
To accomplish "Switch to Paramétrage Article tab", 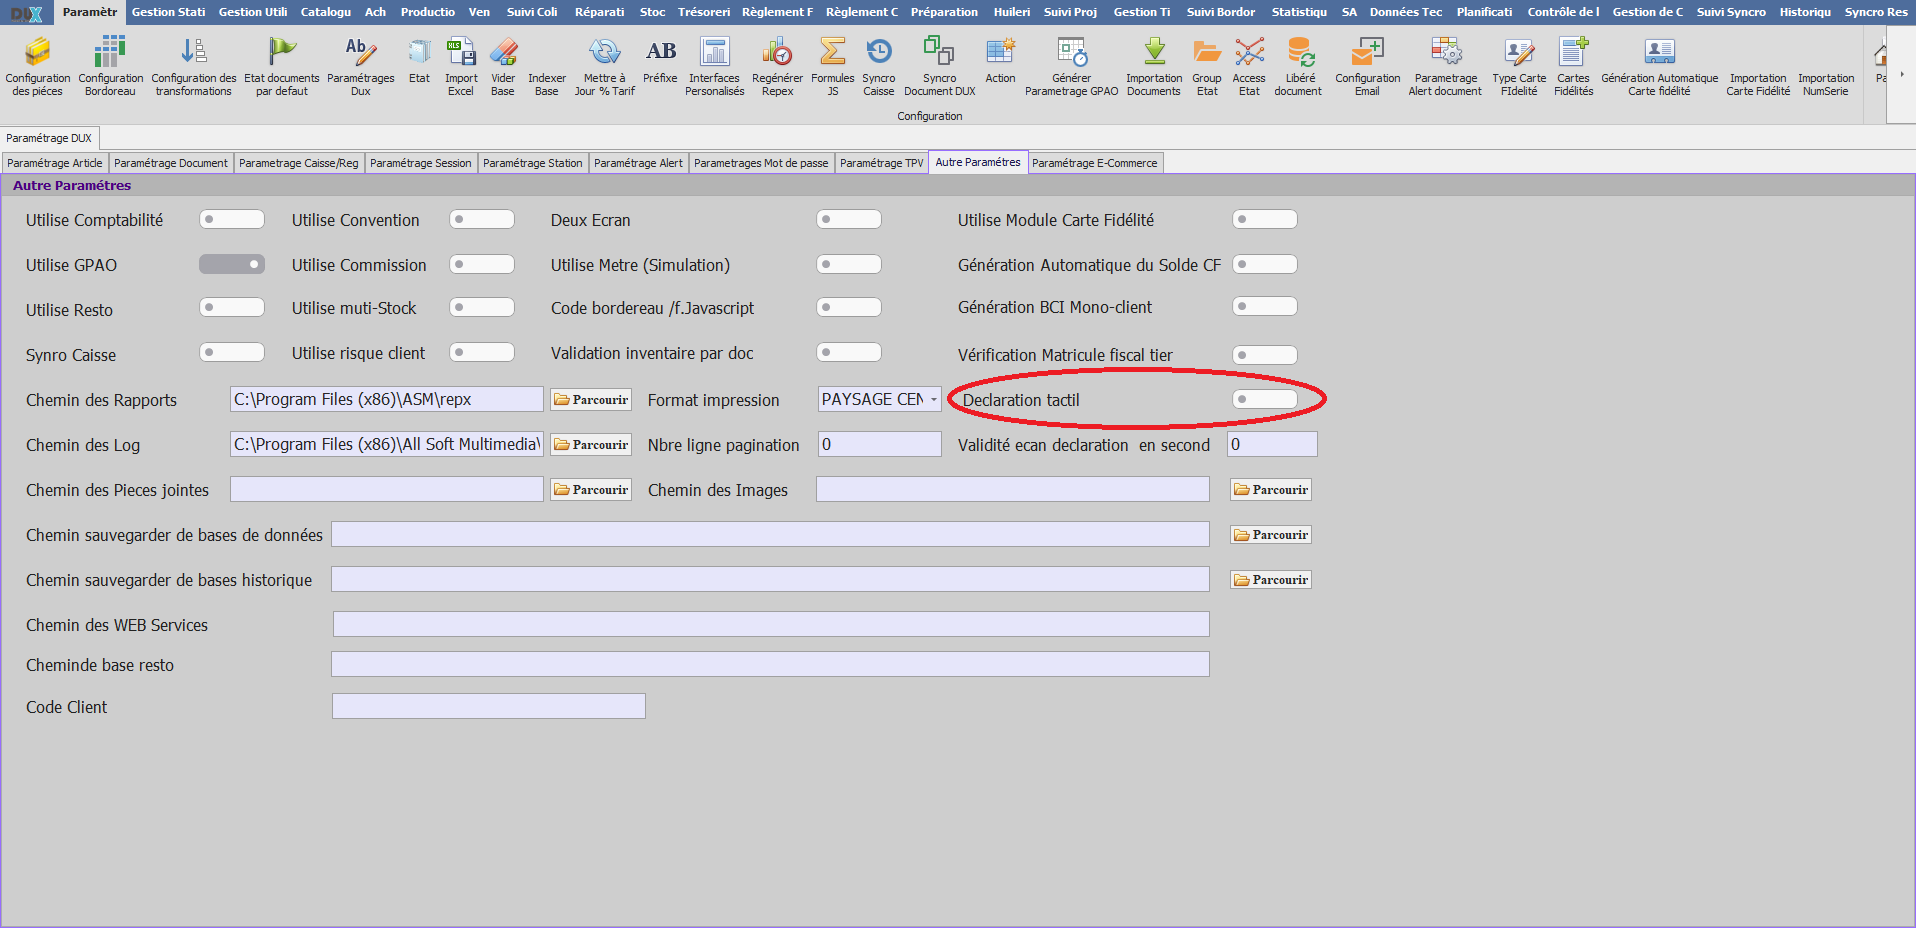I will (x=54, y=163).
